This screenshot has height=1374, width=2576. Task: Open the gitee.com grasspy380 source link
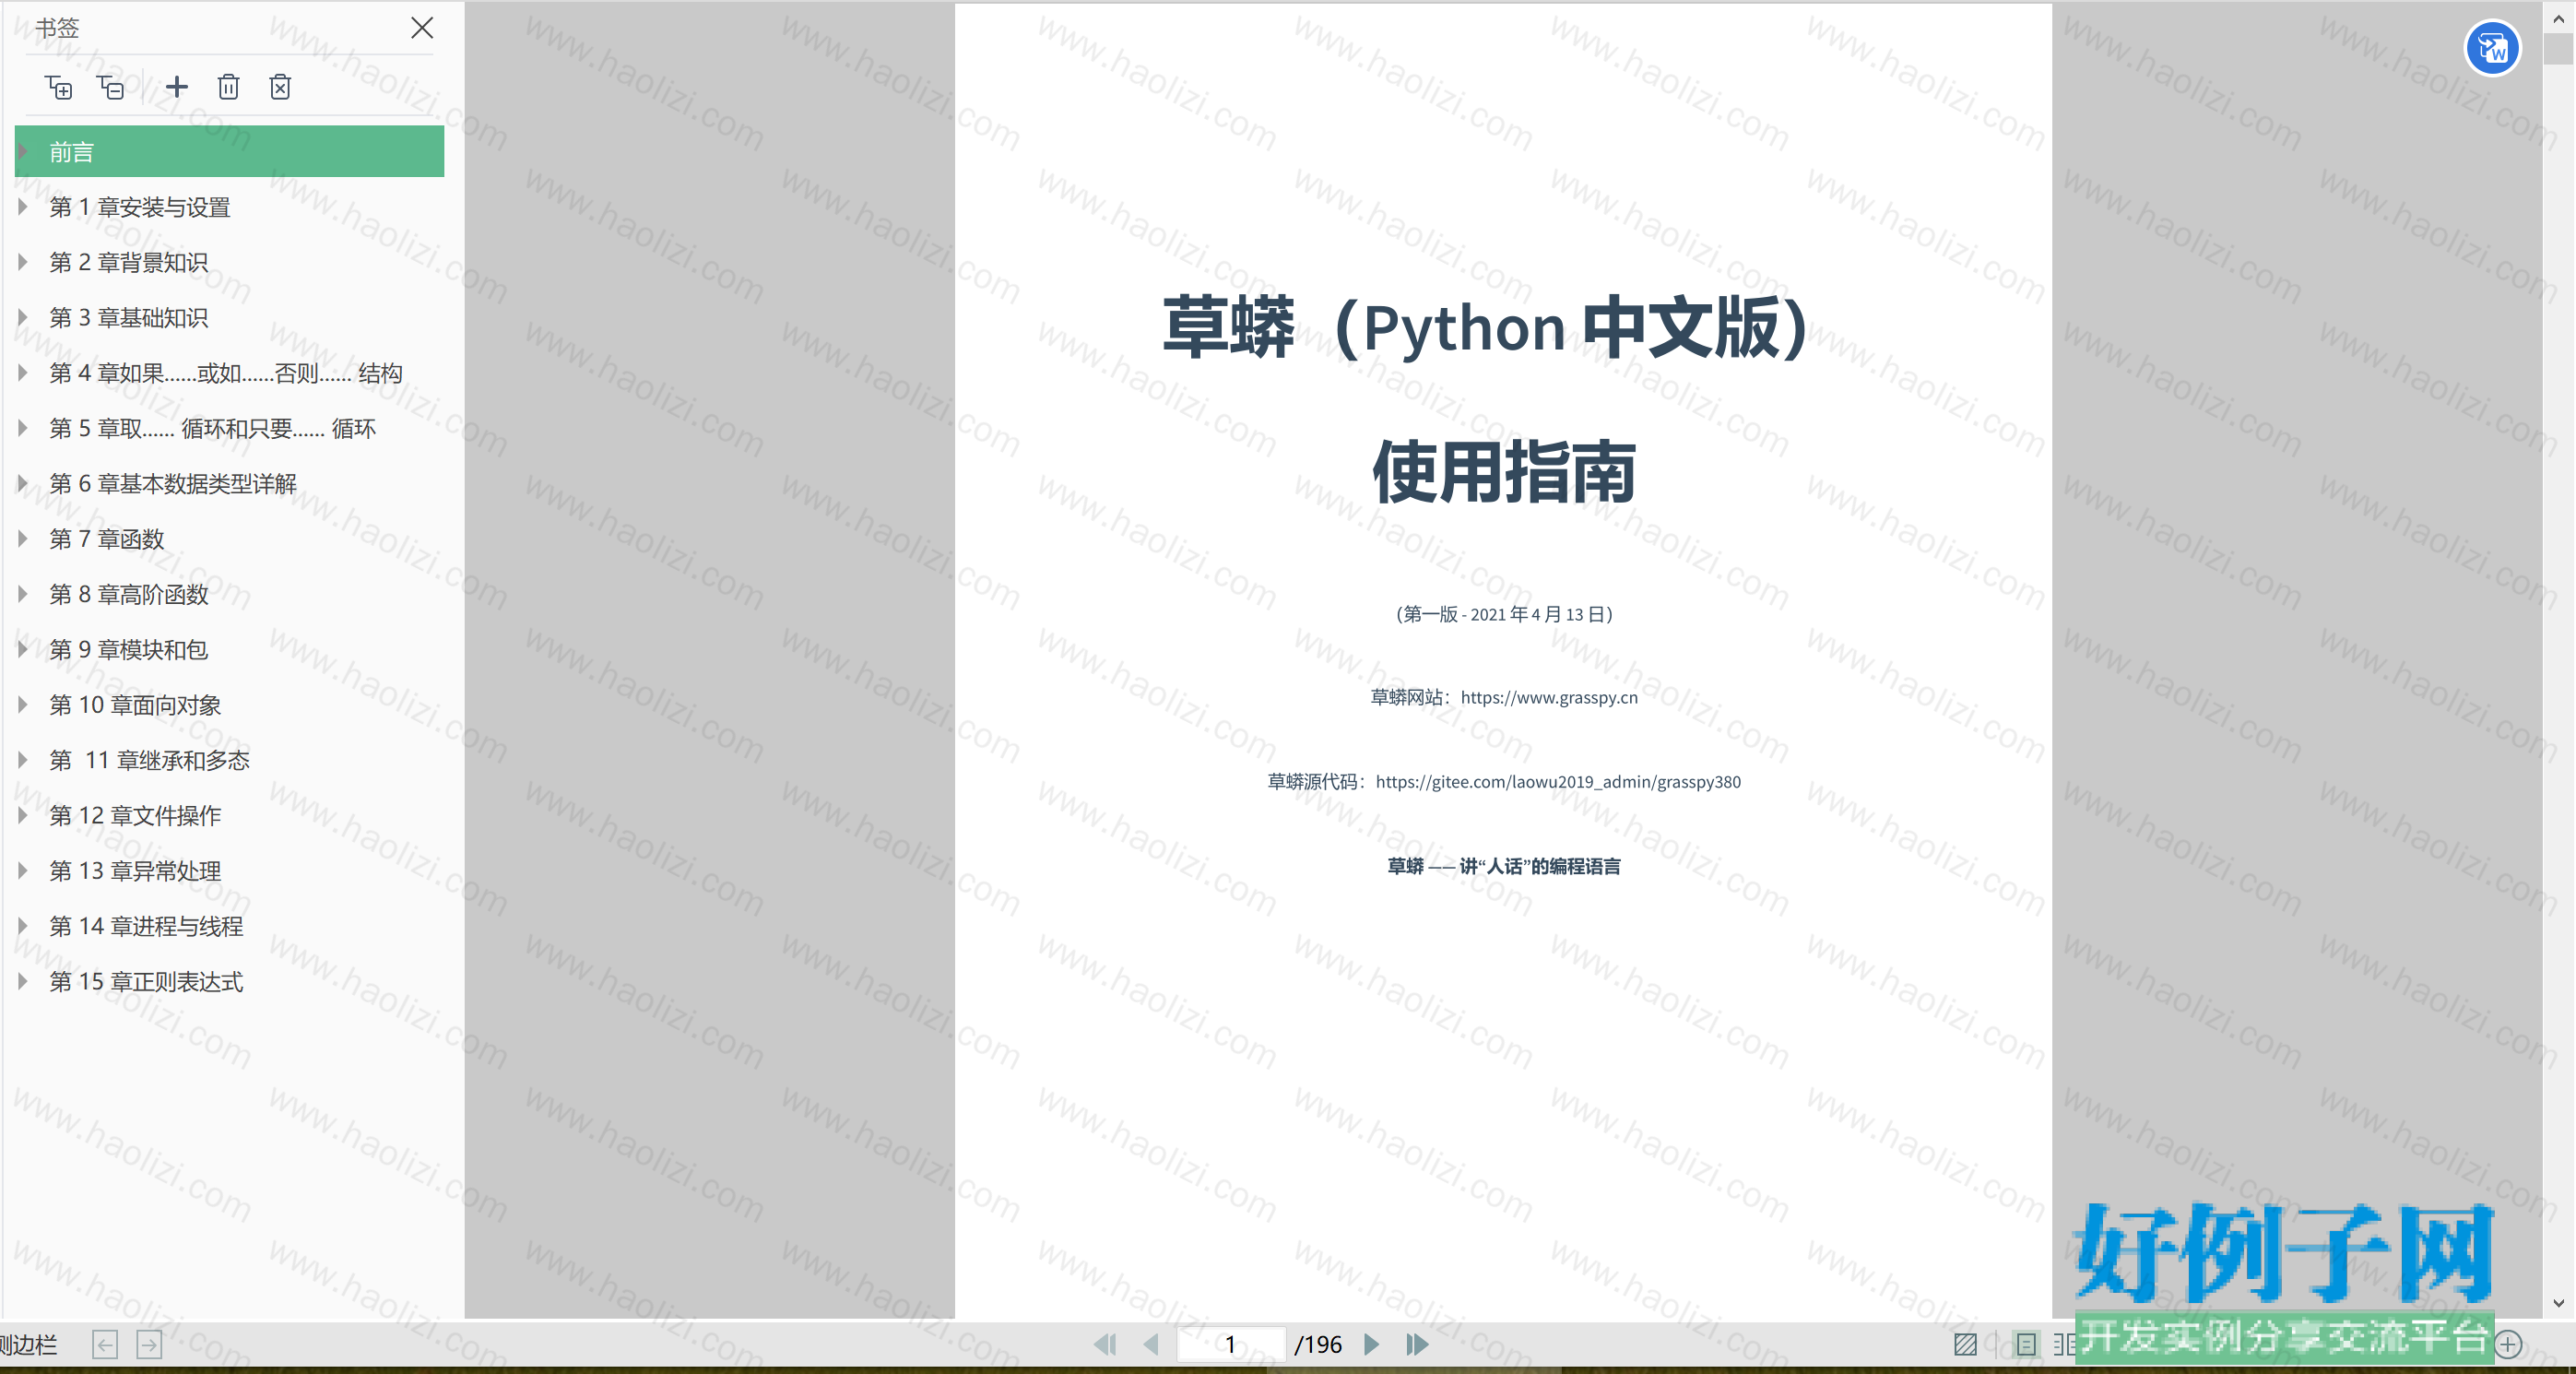(x=1558, y=781)
